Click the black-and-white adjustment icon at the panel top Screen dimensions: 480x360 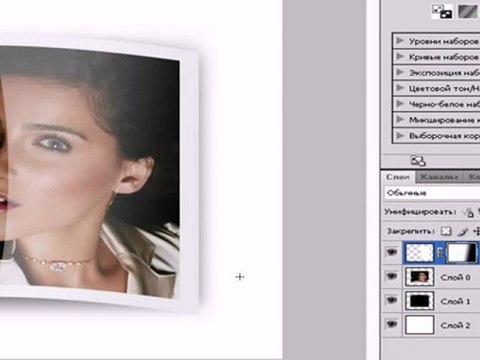(x=442, y=12)
